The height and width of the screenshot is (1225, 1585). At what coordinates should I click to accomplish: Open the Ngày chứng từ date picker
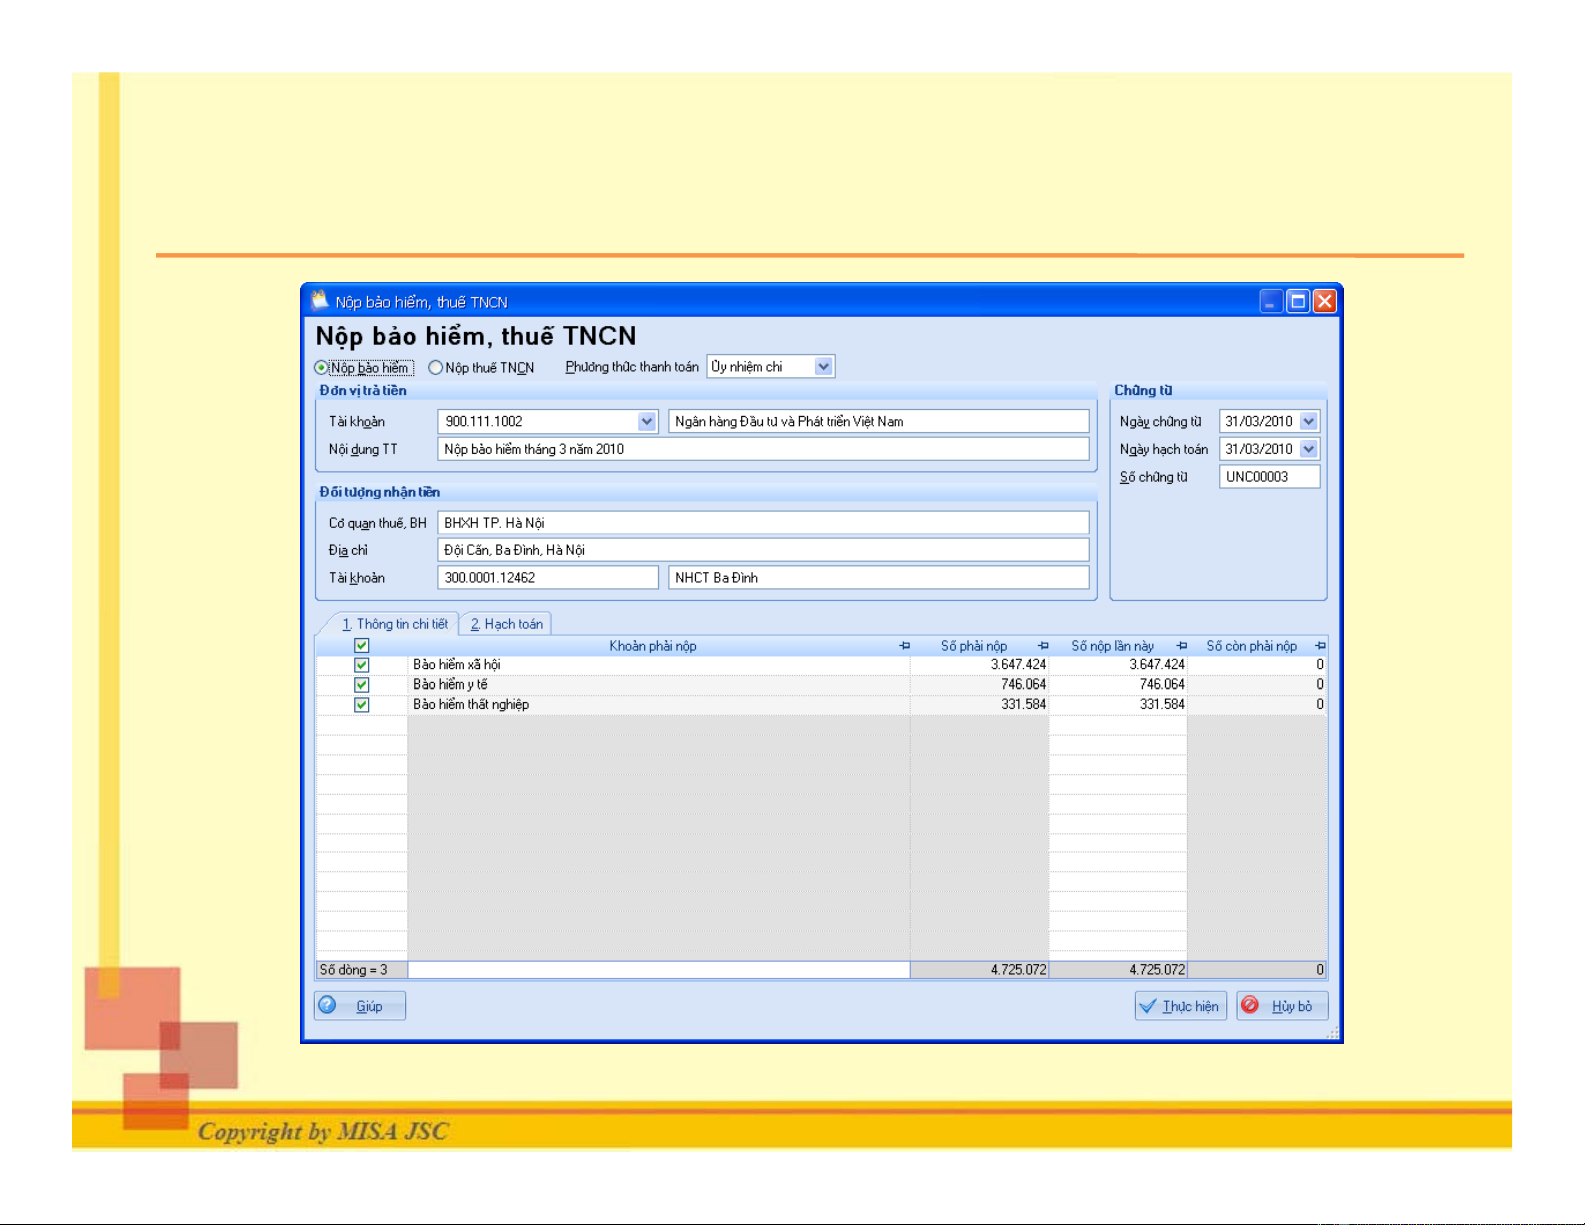[x=1308, y=422]
